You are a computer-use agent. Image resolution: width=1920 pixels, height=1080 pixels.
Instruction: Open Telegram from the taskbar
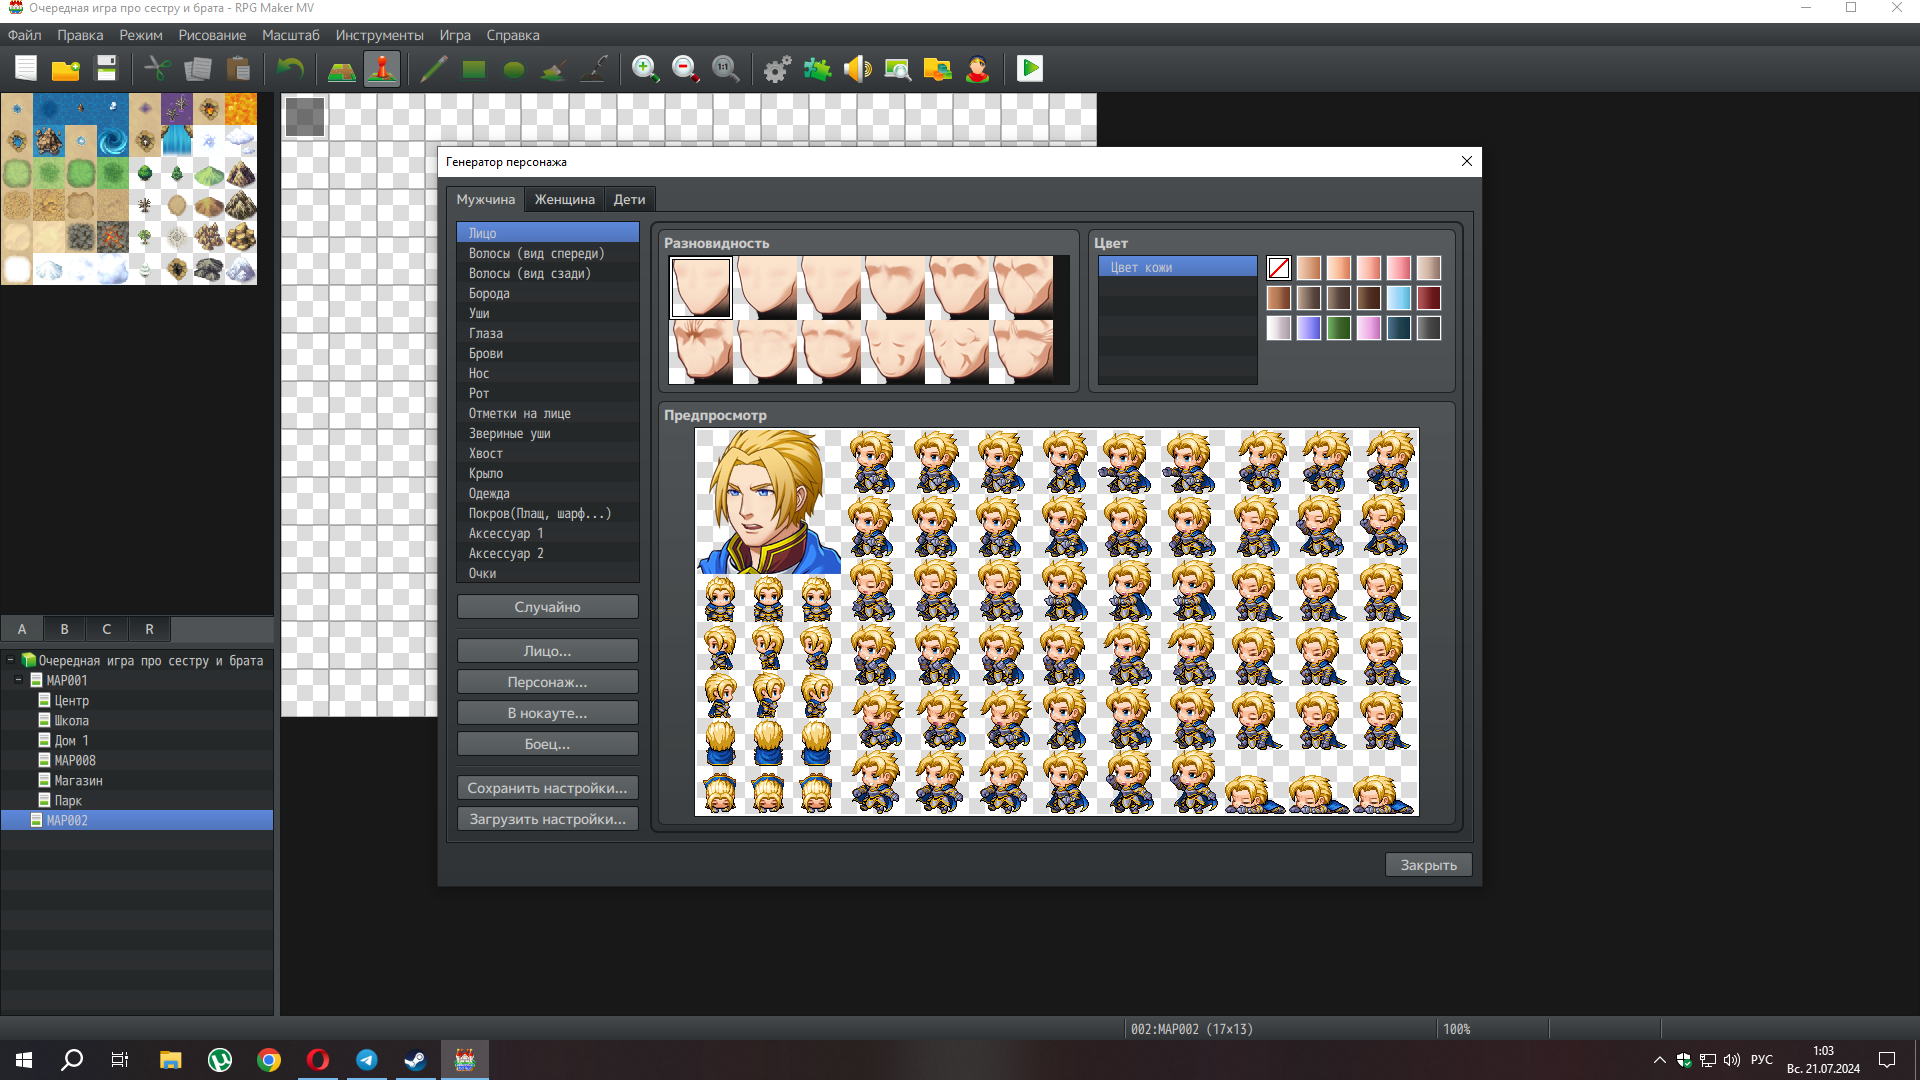[x=366, y=1060]
